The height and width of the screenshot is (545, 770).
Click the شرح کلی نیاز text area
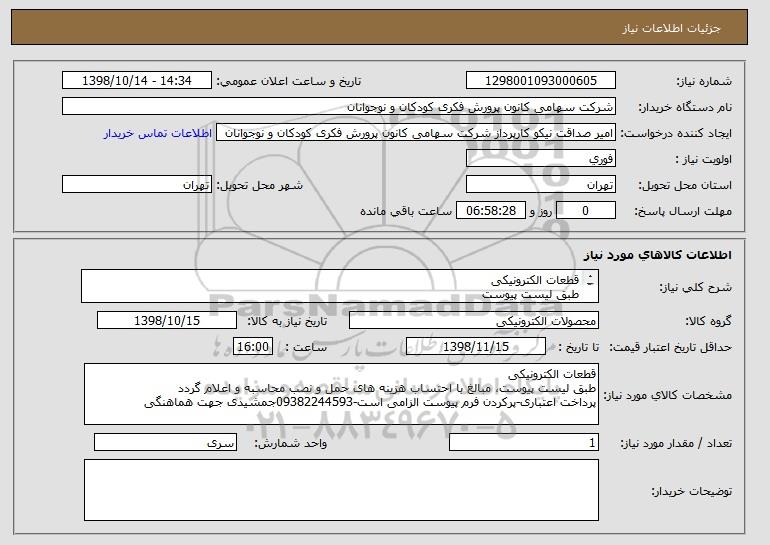[x=340, y=286]
